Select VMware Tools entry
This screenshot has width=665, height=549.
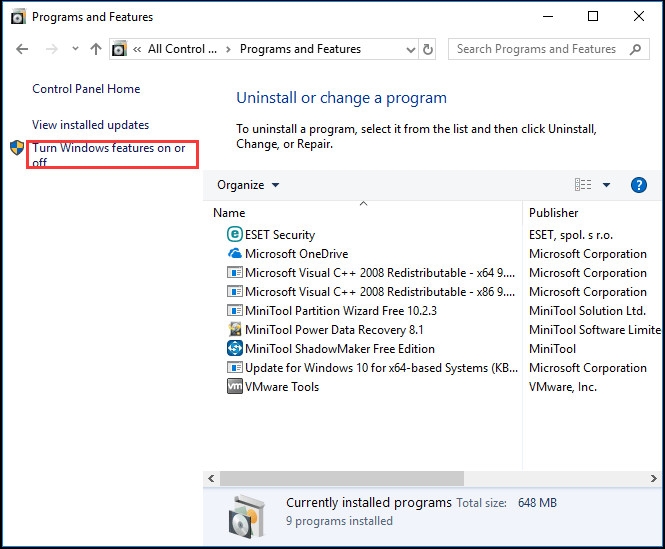pyautogui.click(x=282, y=387)
